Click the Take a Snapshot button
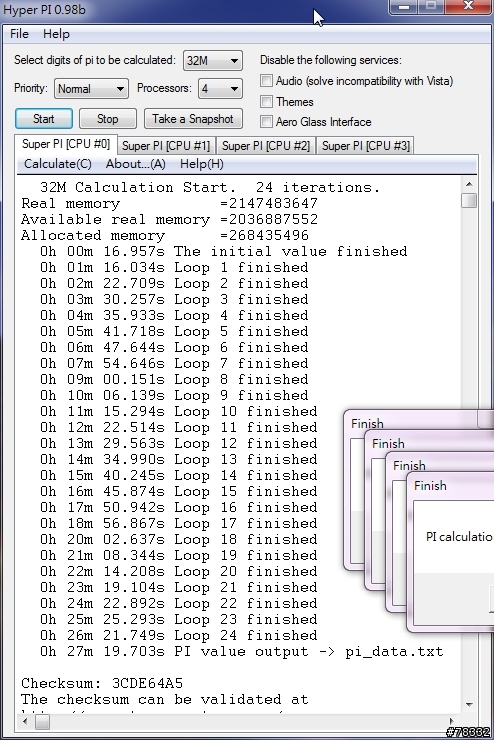 click(x=193, y=118)
